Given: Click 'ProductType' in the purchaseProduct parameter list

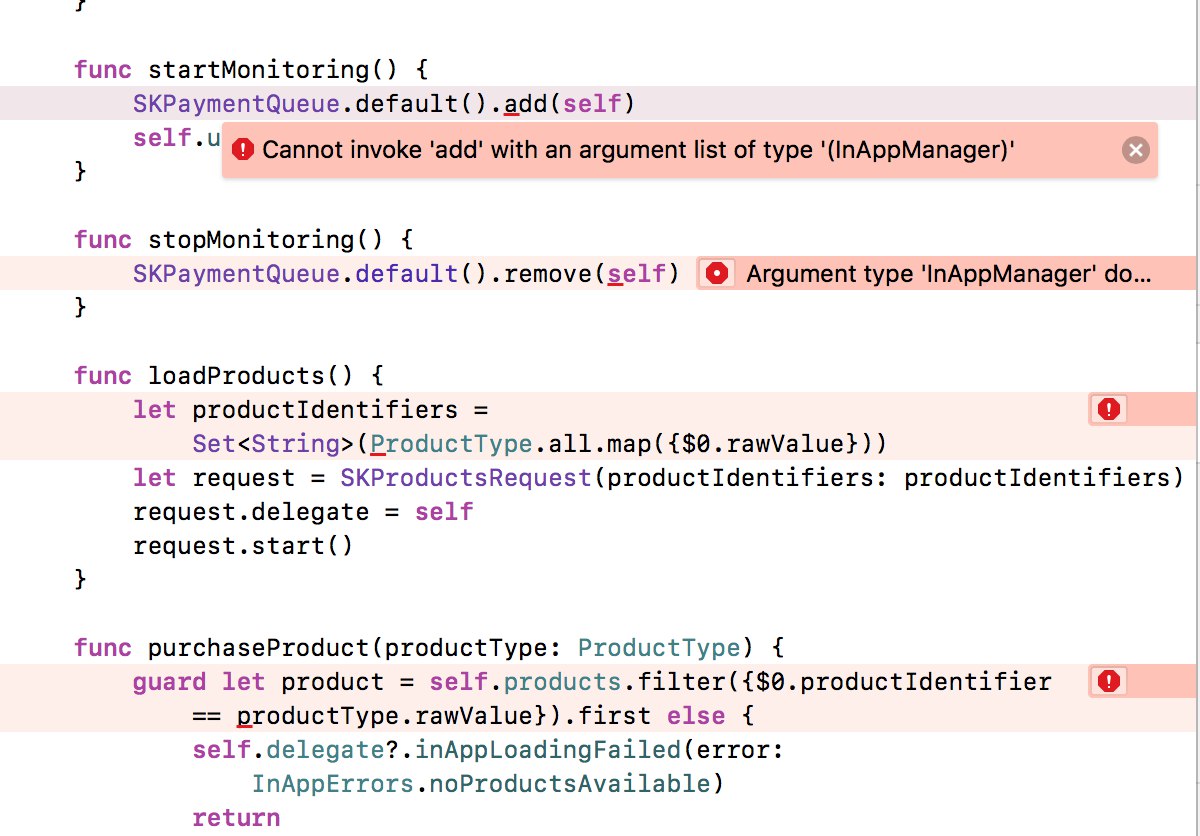Looking at the screenshot, I should coord(659,648).
